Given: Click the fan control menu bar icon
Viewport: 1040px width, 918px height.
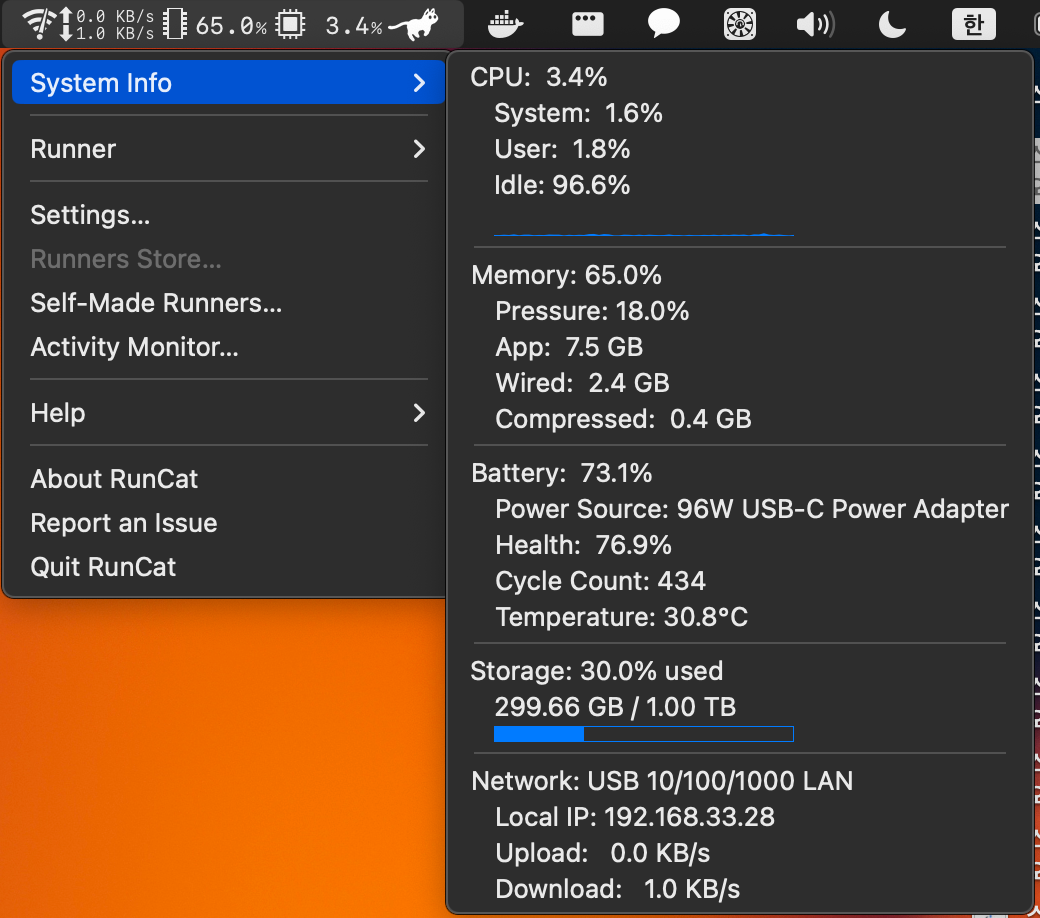Looking at the screenshot, I should pyautogui.click(x=740, y=25).
